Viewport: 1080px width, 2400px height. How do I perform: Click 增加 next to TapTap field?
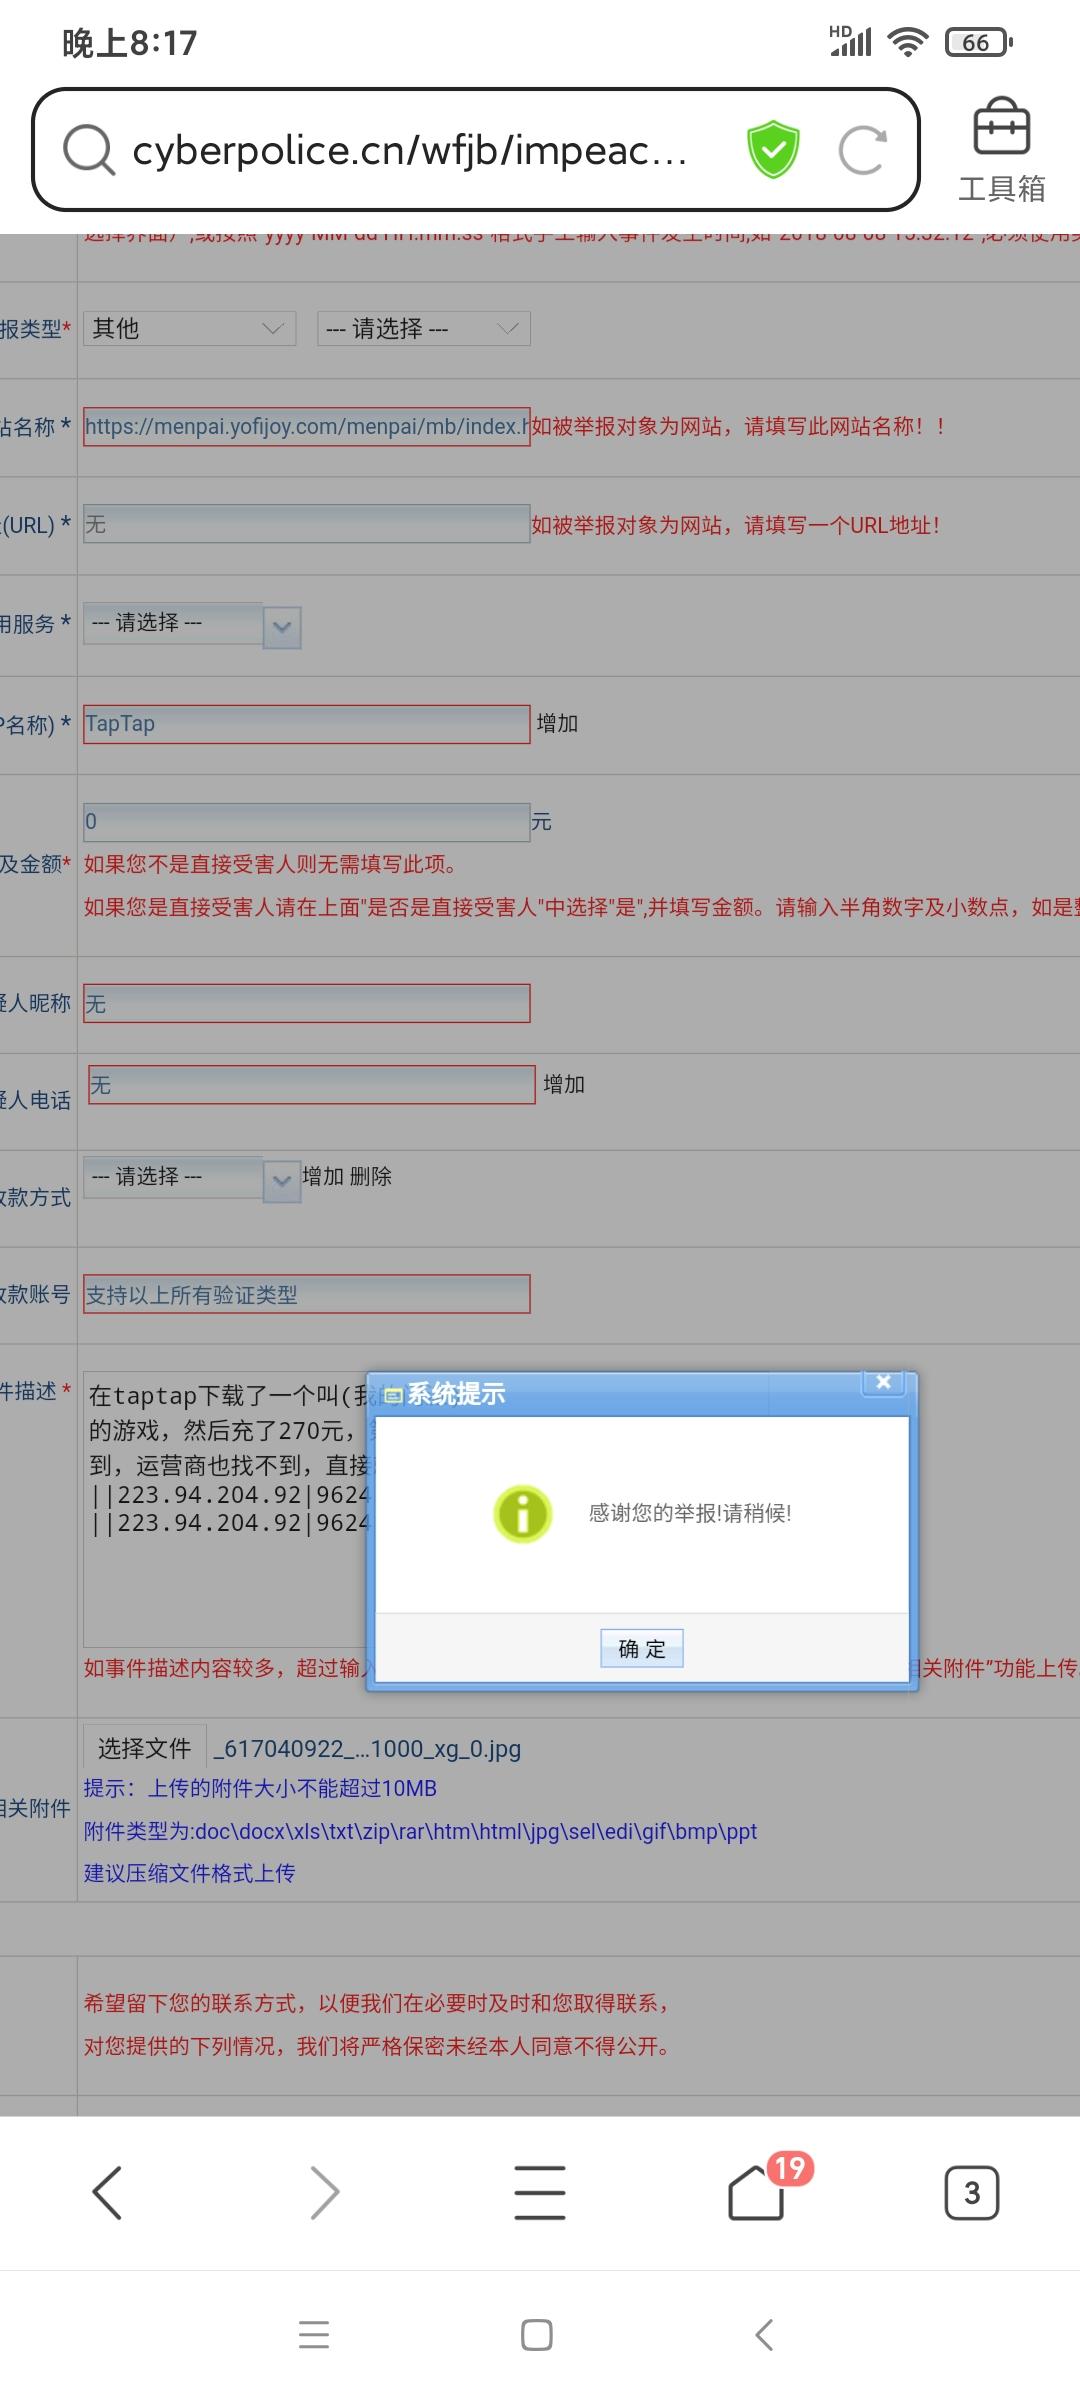(x=557, y=724)
